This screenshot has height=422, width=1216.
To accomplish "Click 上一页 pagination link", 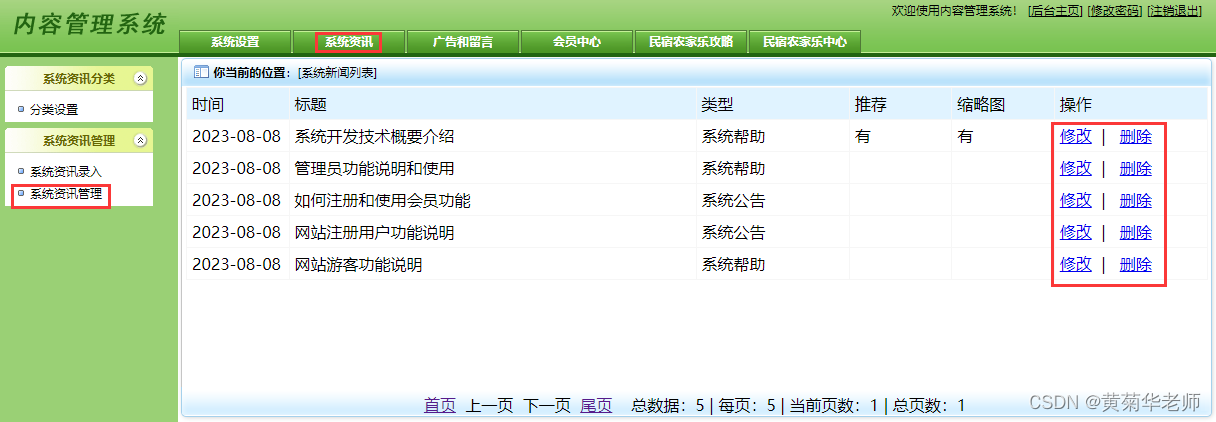I will click(490, 405).
